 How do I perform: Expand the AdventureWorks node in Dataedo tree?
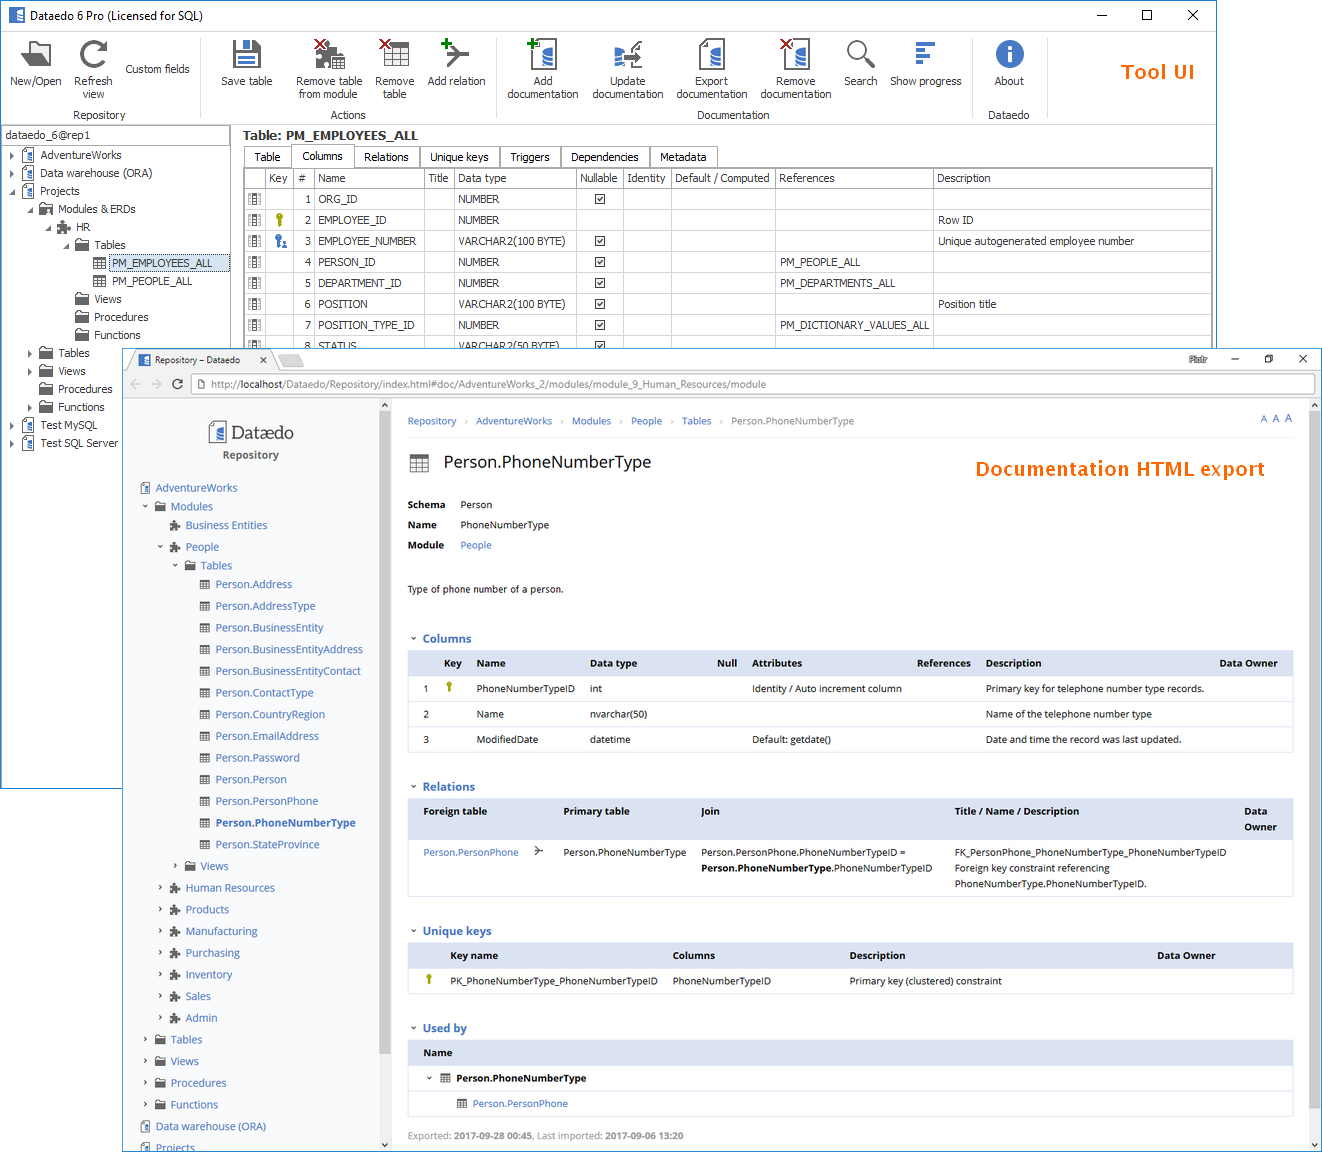(12, 155)
